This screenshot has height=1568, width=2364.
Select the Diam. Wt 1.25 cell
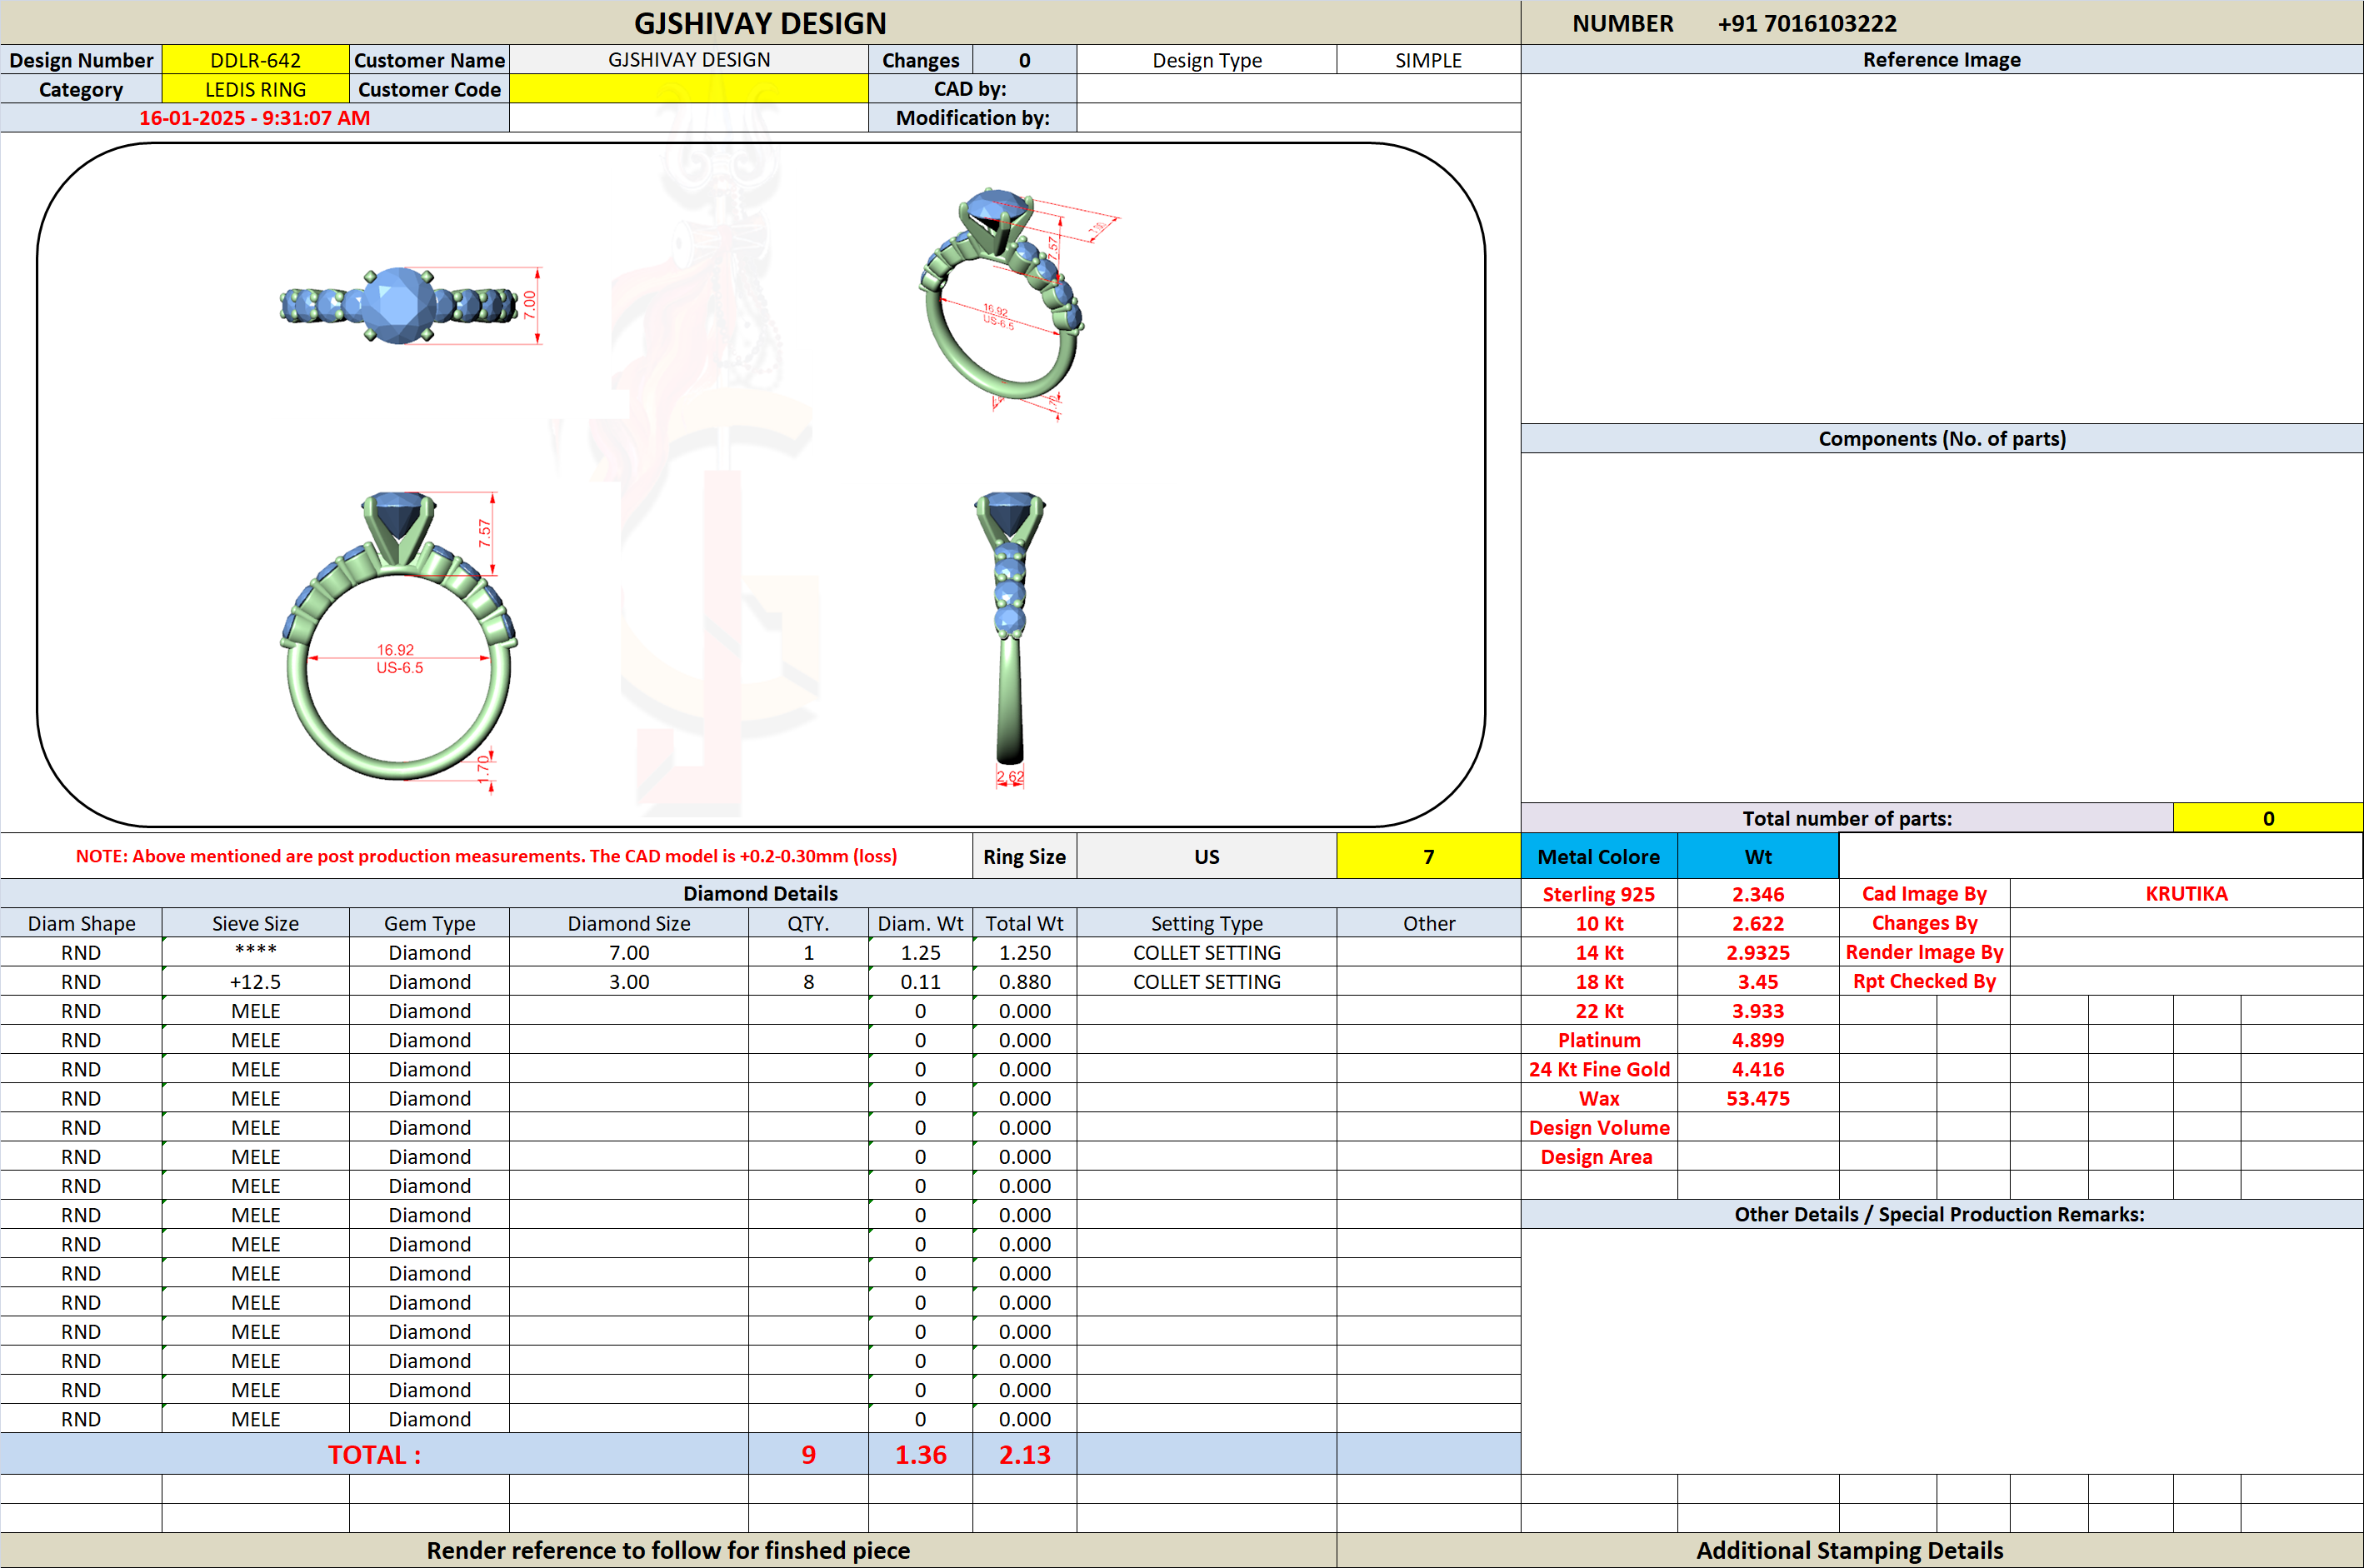920,952
